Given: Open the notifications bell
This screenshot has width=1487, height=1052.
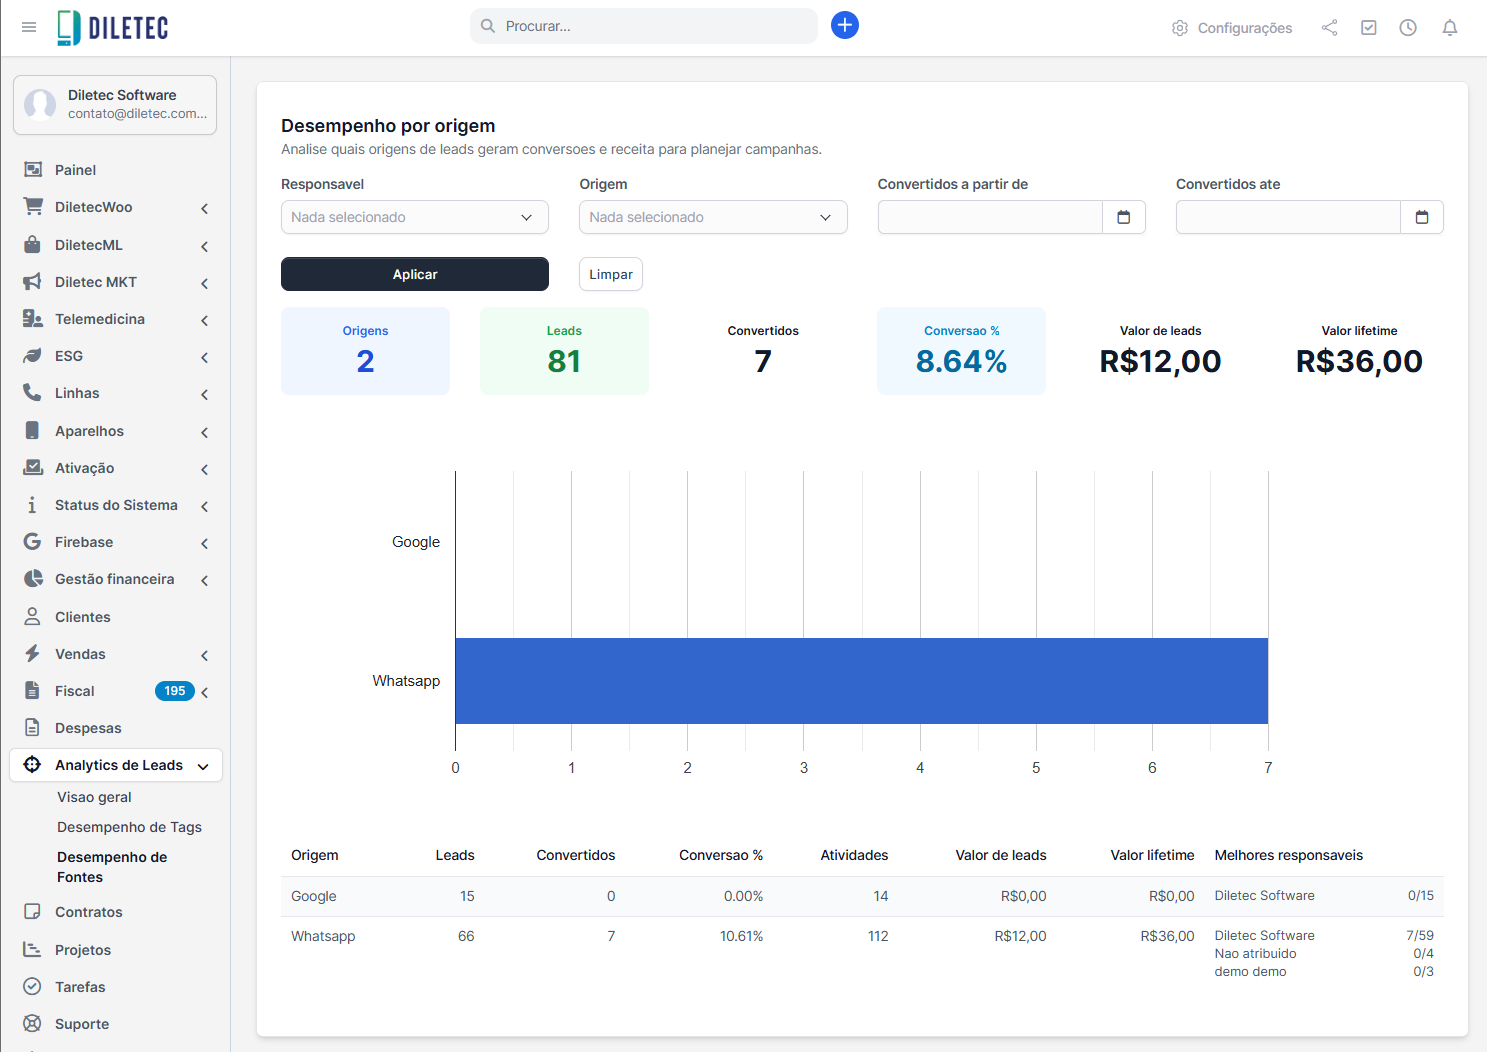Looking at the screenshot, I should [x=1449, y=28].
